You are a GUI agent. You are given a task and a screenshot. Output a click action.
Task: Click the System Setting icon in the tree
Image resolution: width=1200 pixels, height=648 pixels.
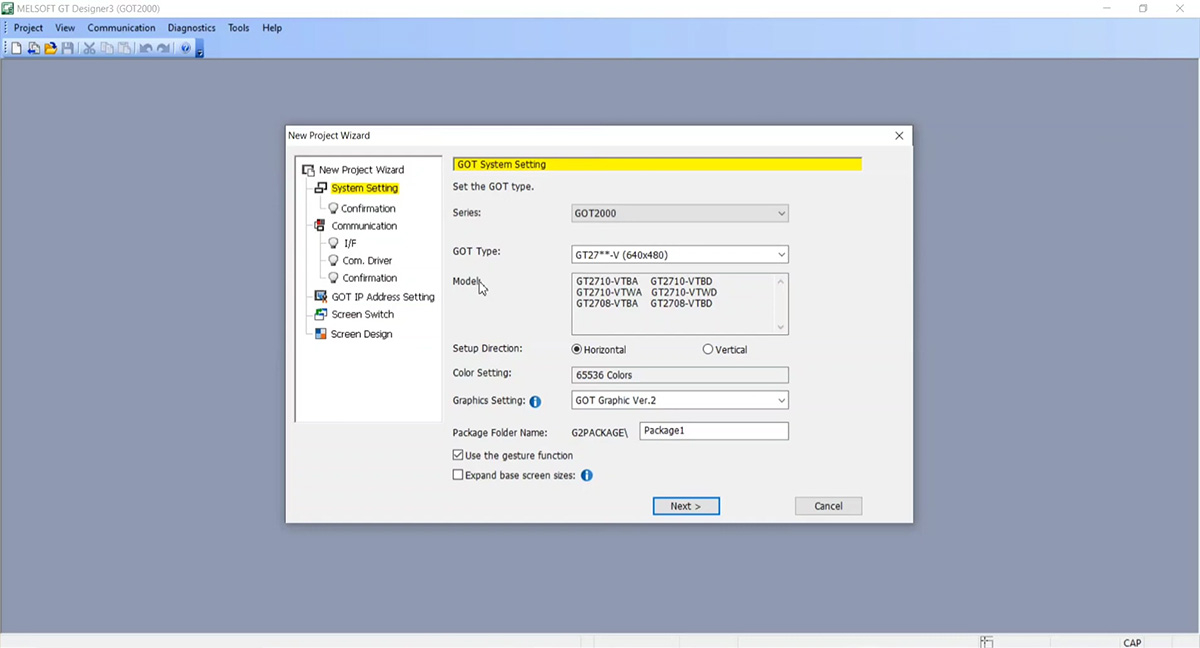coord(321,188)
